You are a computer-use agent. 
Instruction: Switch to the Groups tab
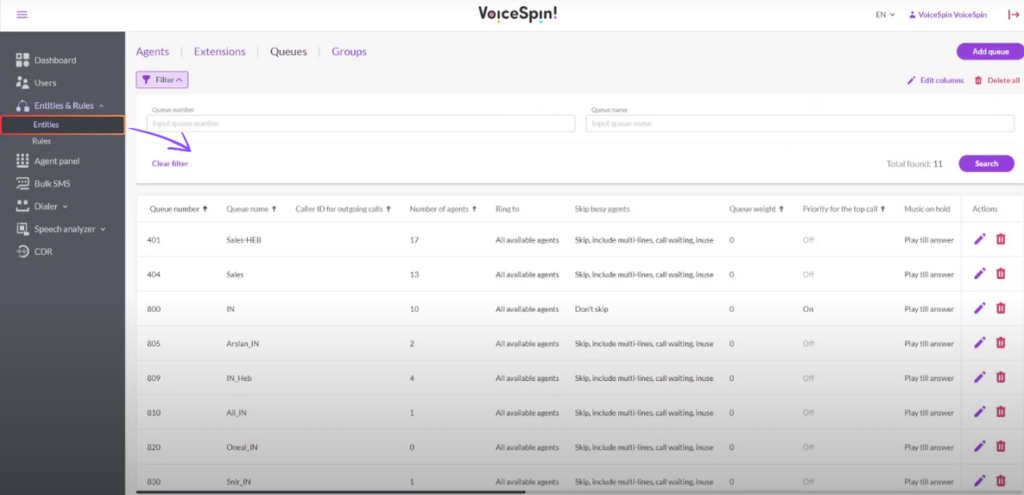[349, 52]
